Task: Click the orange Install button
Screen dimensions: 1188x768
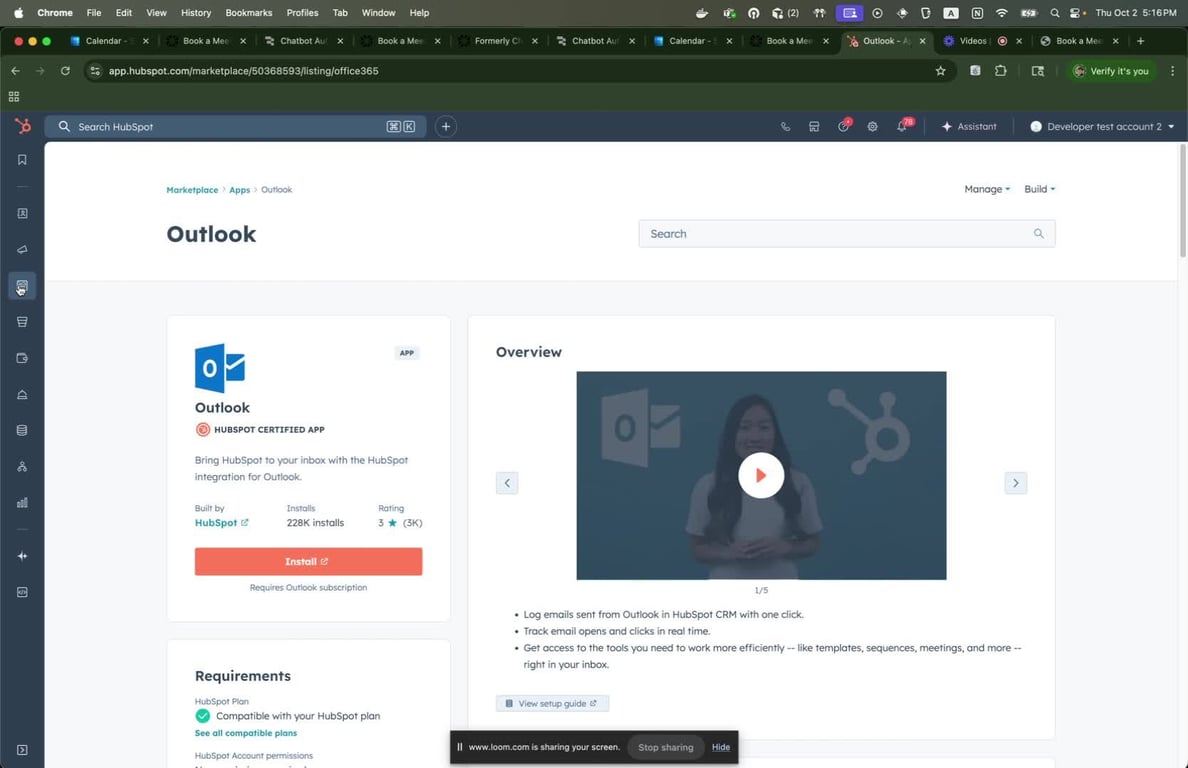Action: coord(308,561)
